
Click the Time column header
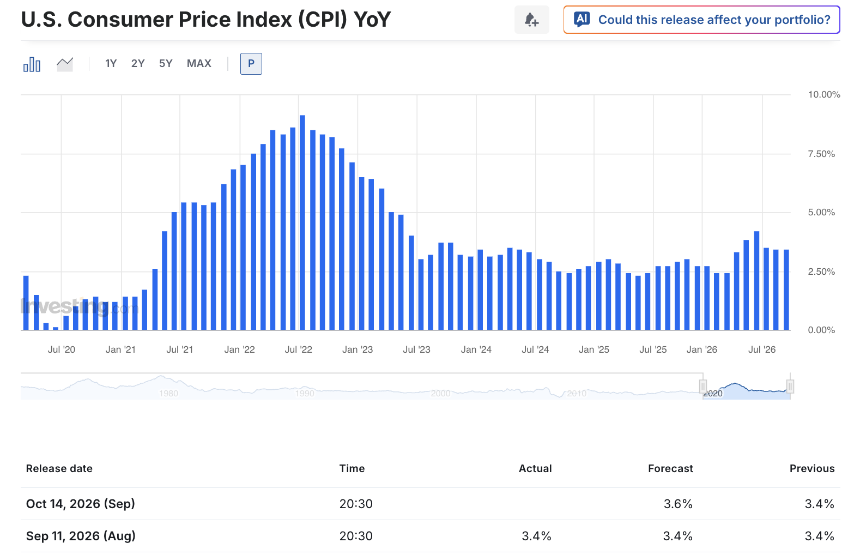(352, 468)
